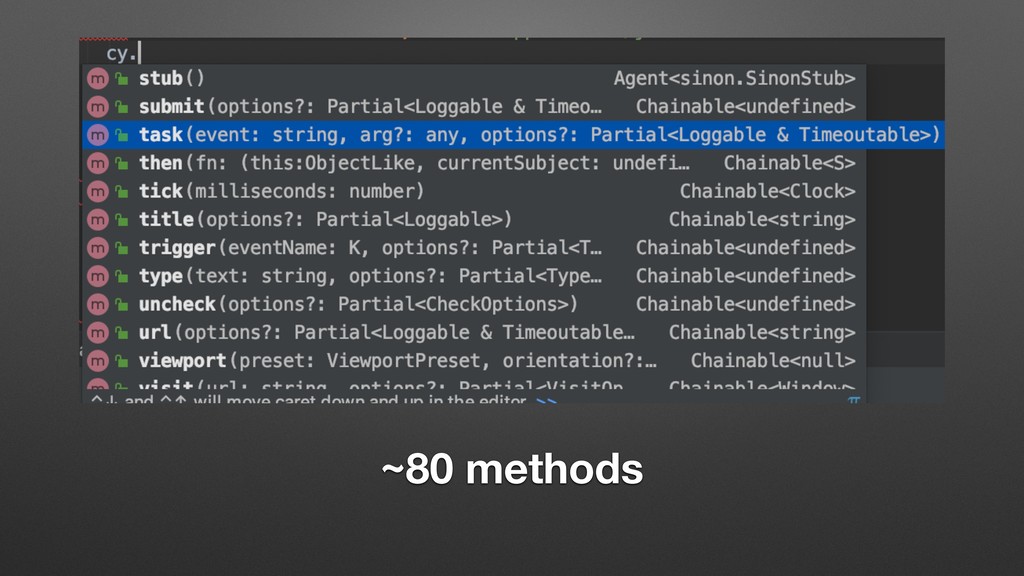Click the method icon beside tick
Screen dimensions: 1024x576
97,191
